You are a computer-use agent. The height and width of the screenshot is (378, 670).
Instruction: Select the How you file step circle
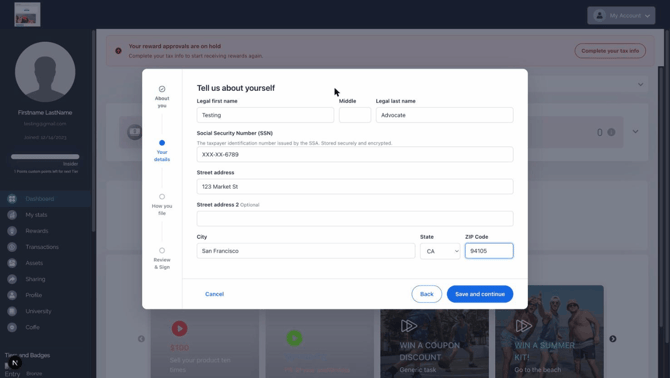point(162,196)
